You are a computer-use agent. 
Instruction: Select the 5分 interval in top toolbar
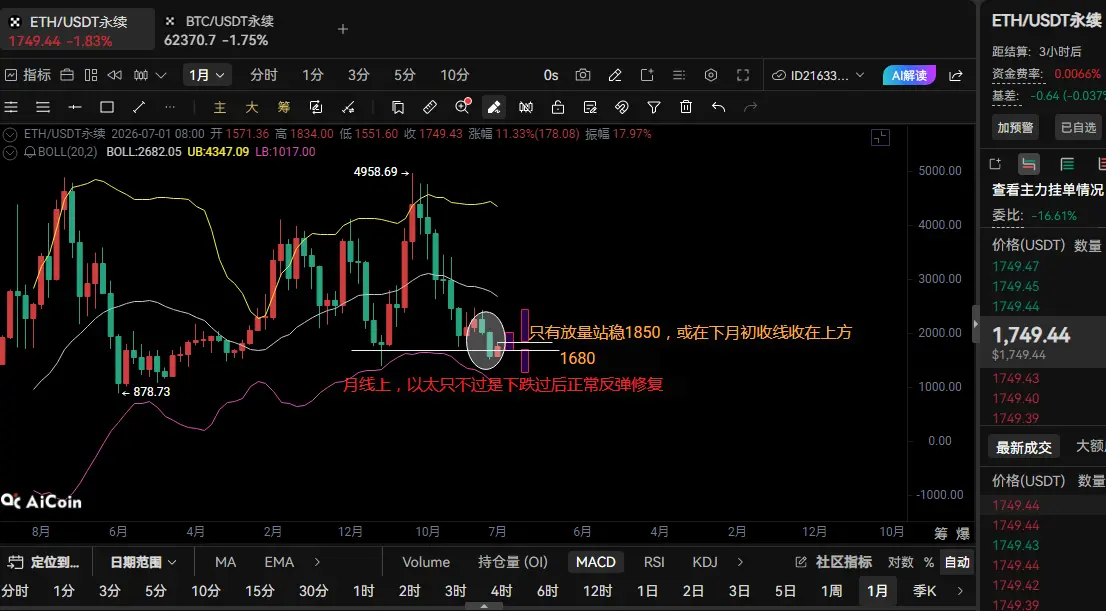coord(404,75)
